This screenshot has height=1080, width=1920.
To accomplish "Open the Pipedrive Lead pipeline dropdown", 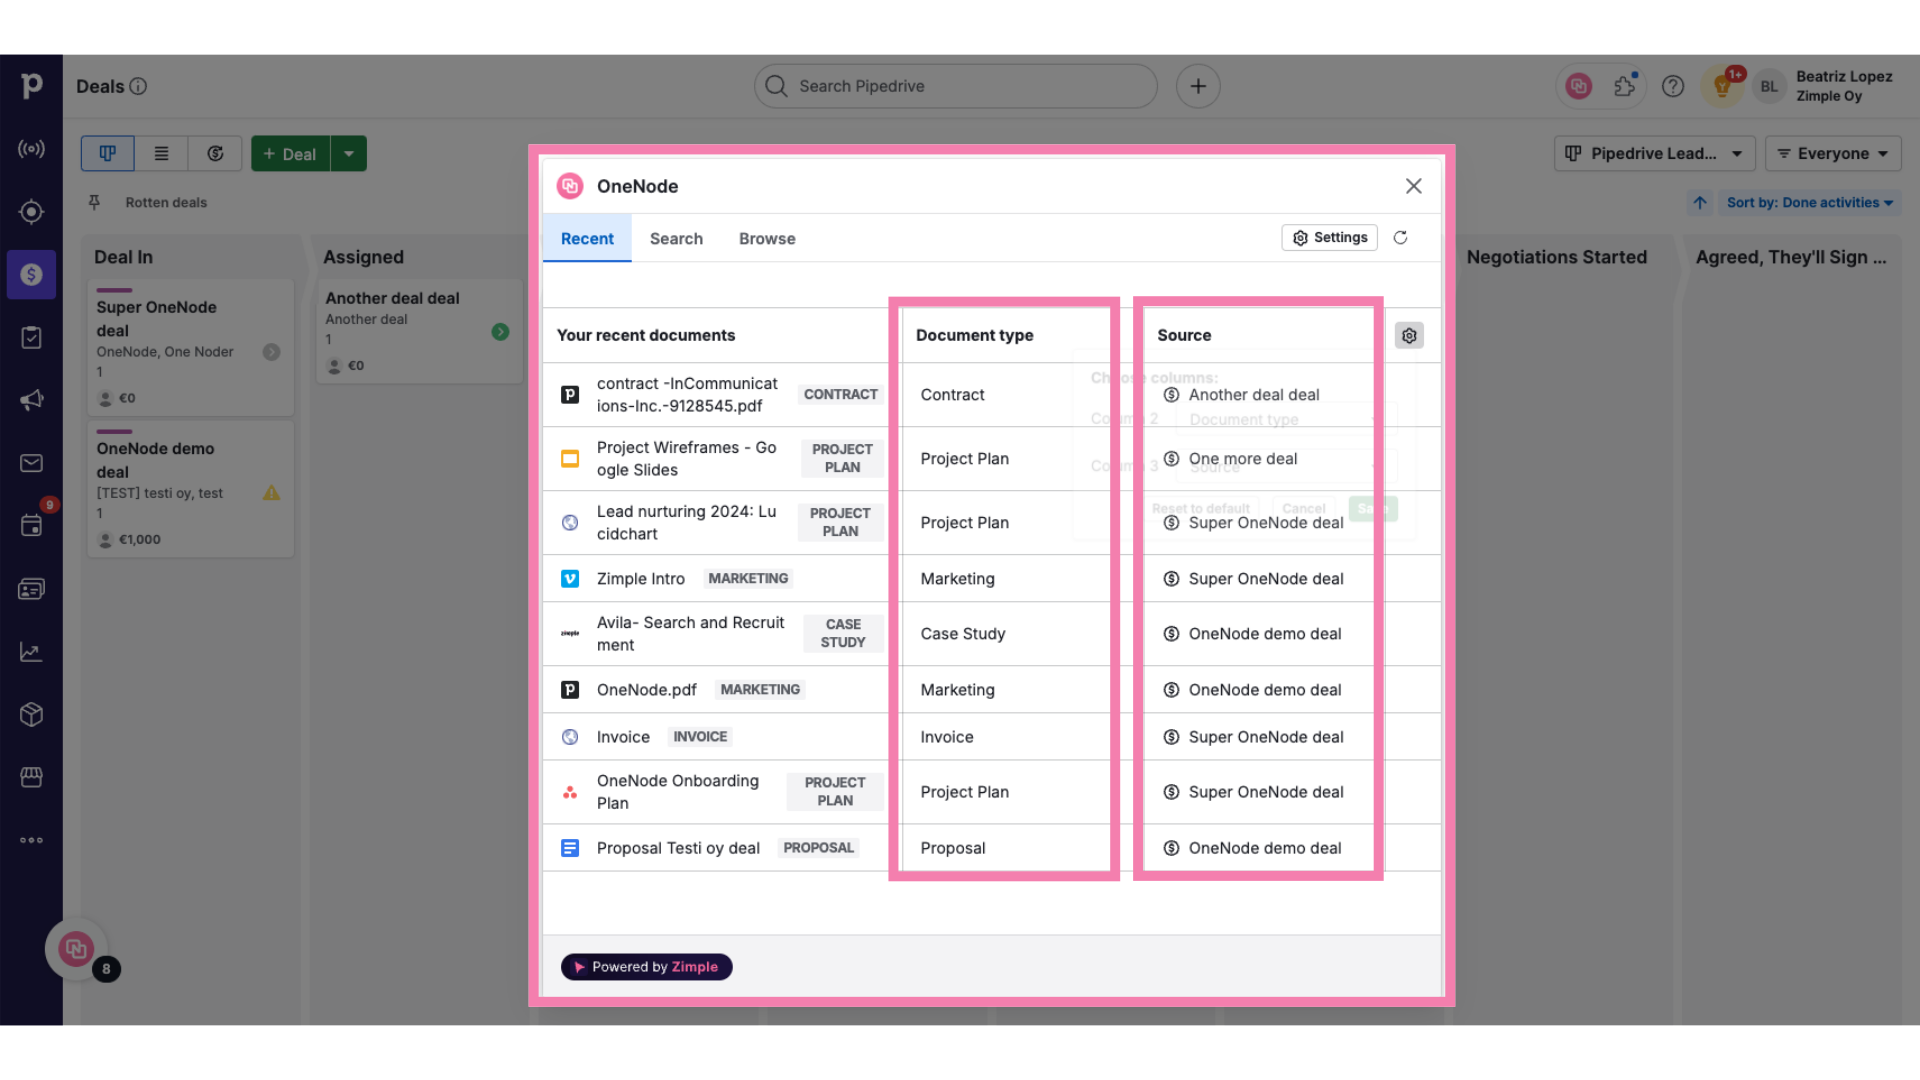I will (1654, 153).
